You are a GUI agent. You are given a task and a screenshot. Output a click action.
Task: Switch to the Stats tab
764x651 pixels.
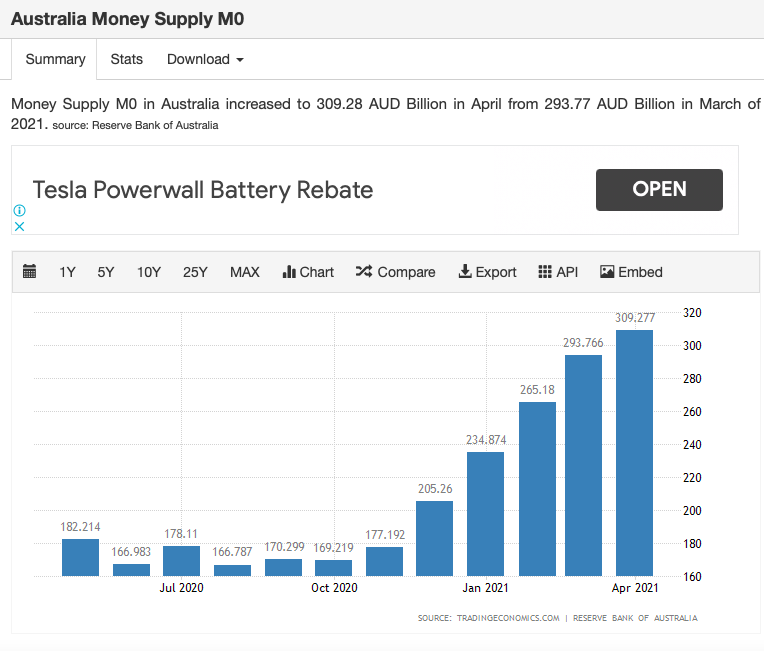pos(127,59)
